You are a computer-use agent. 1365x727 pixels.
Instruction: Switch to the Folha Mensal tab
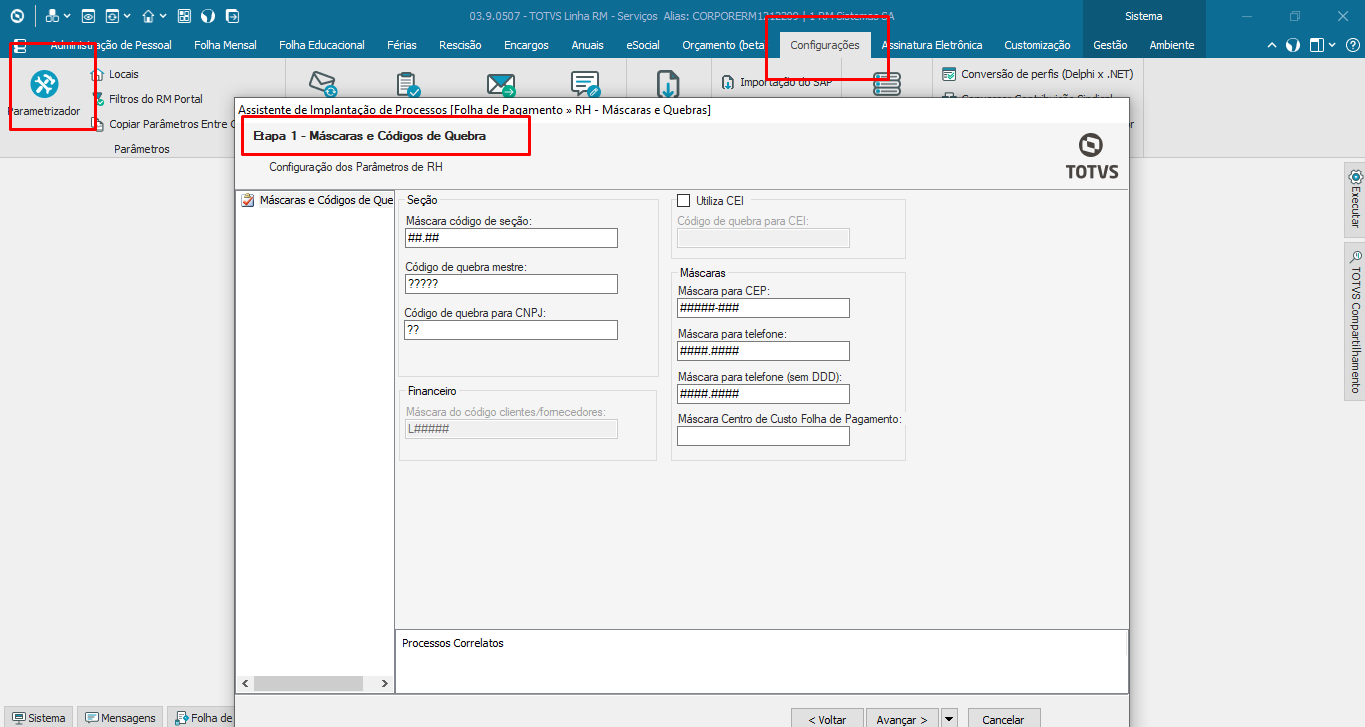pos(225,45)
